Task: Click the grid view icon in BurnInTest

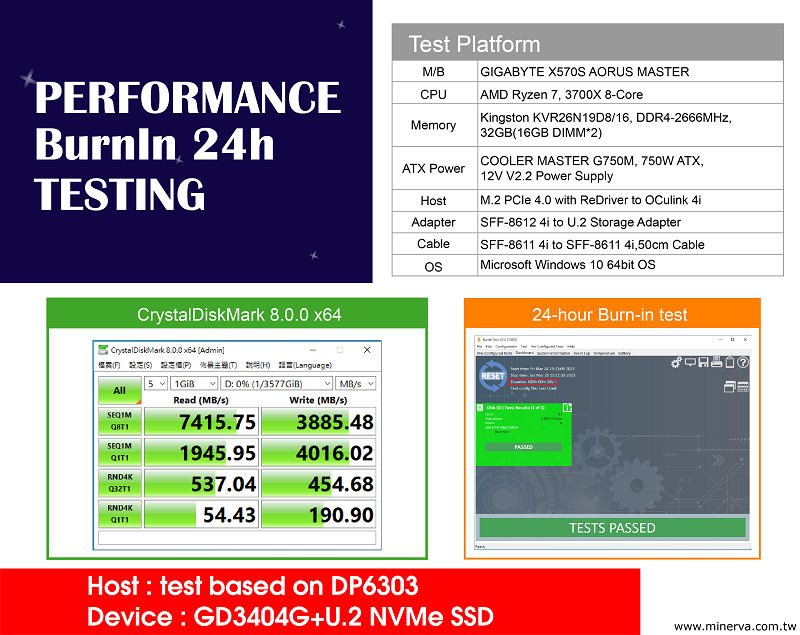Action: 743,387
